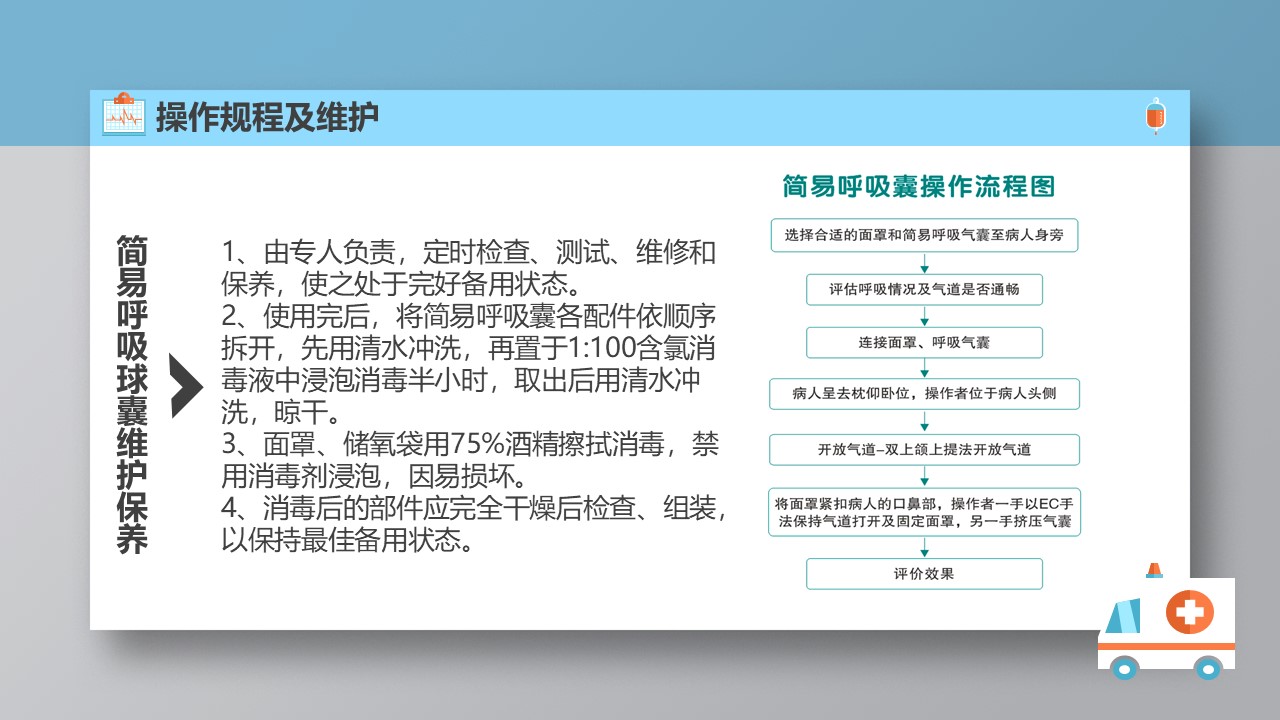Click the ambulance's left wheel
The width and height of the screenshot is (1280, 720).
(1124, 667)
